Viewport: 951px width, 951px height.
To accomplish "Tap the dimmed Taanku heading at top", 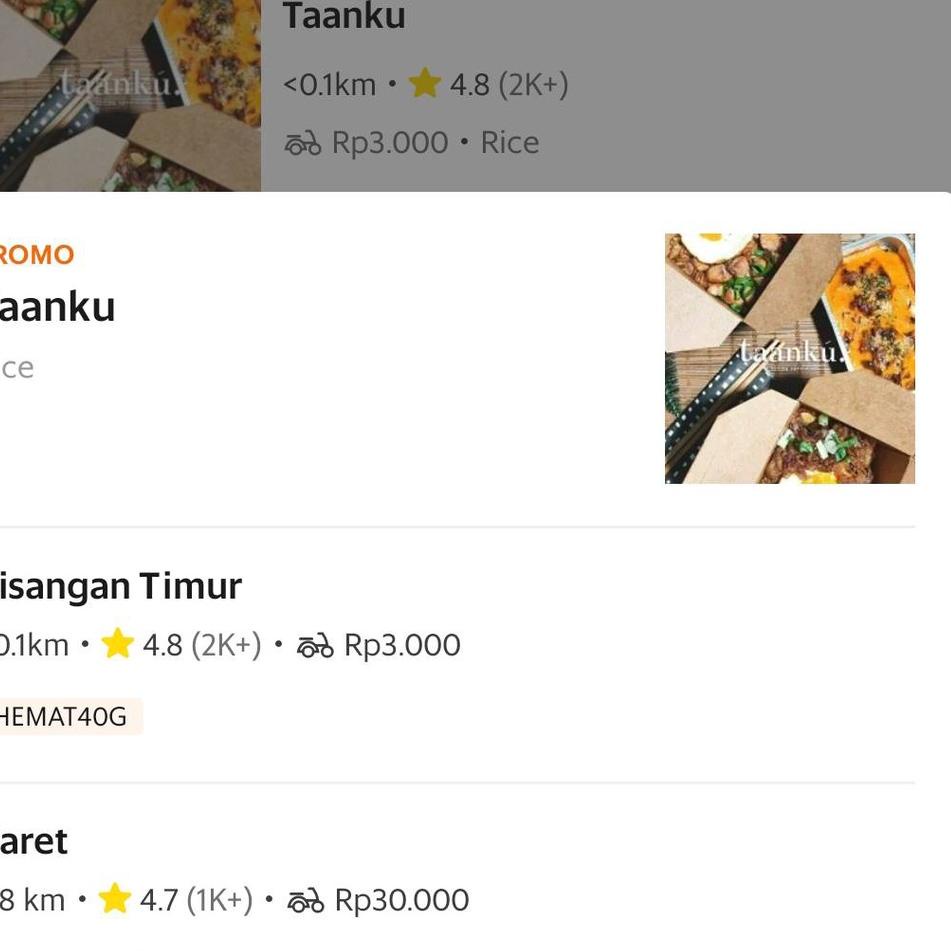I will [344, 16].
